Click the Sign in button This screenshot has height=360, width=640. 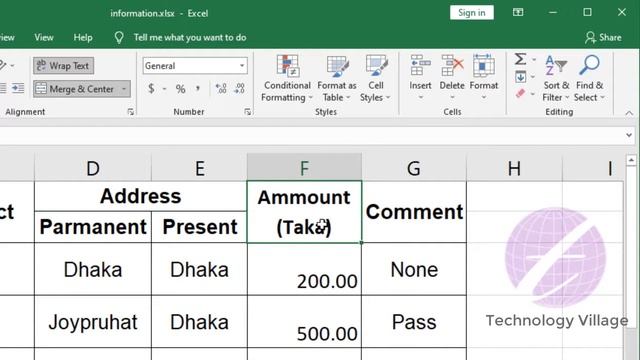[472, 13]
